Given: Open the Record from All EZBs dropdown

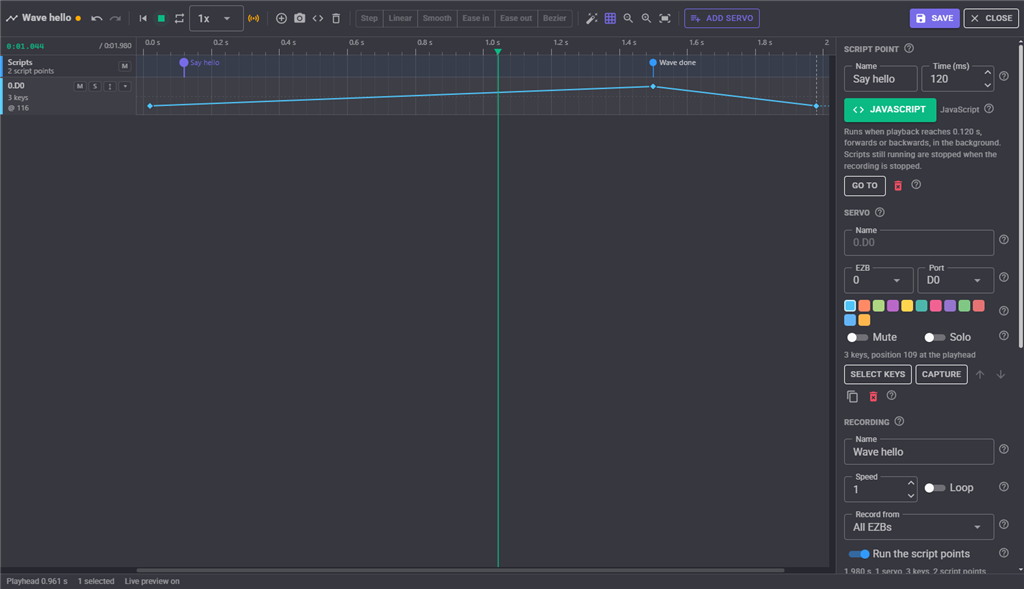Looking at the screenshot, I should point(919,527).
